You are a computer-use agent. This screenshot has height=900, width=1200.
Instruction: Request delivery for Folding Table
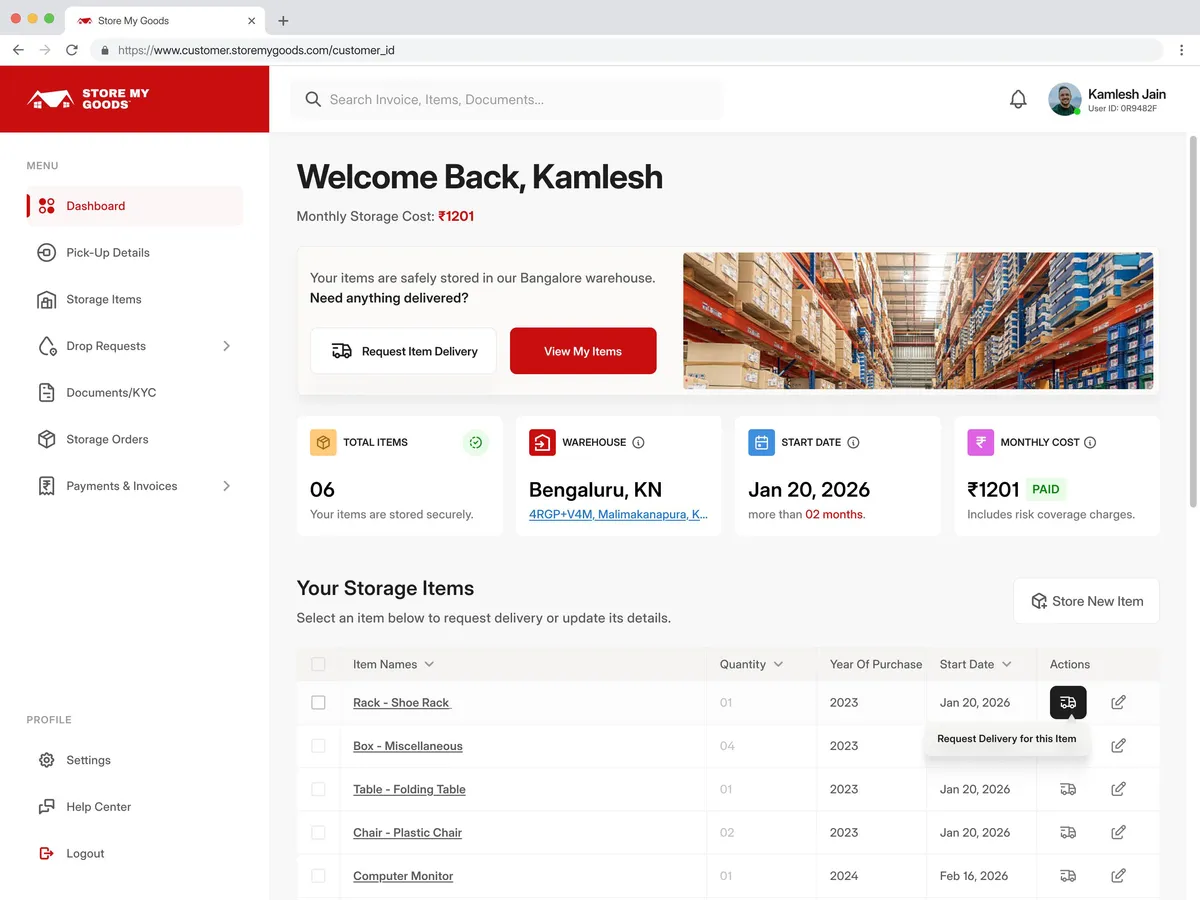coord(1068,789)
